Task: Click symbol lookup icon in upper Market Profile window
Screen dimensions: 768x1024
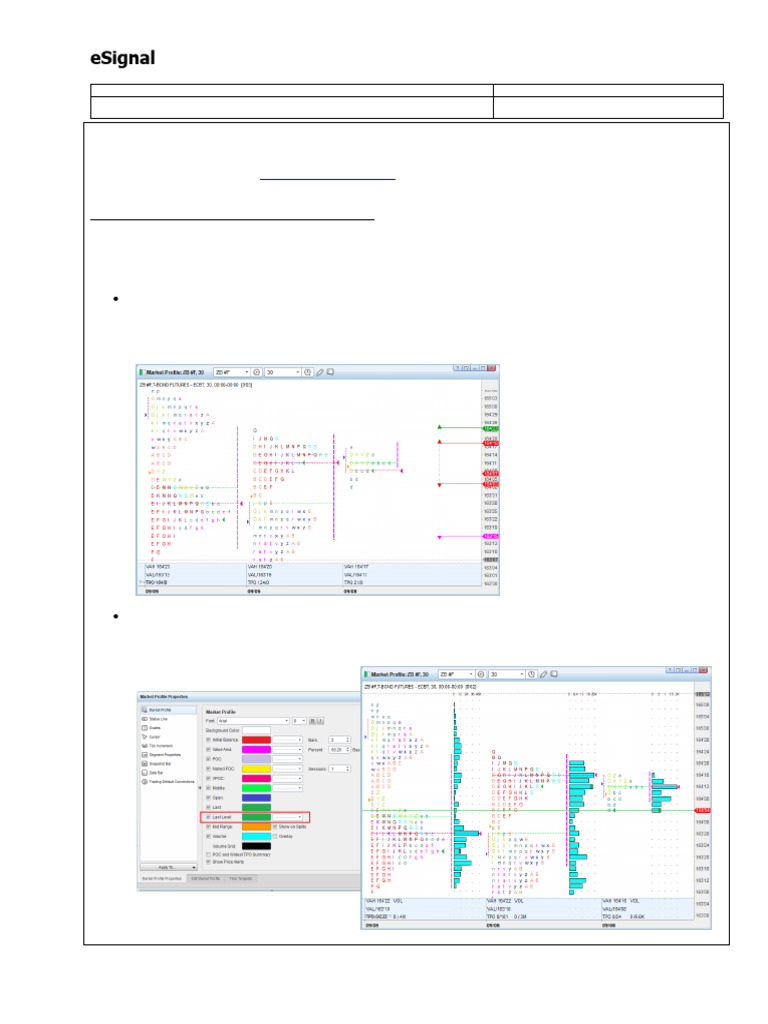Action: tap(257, 372)
